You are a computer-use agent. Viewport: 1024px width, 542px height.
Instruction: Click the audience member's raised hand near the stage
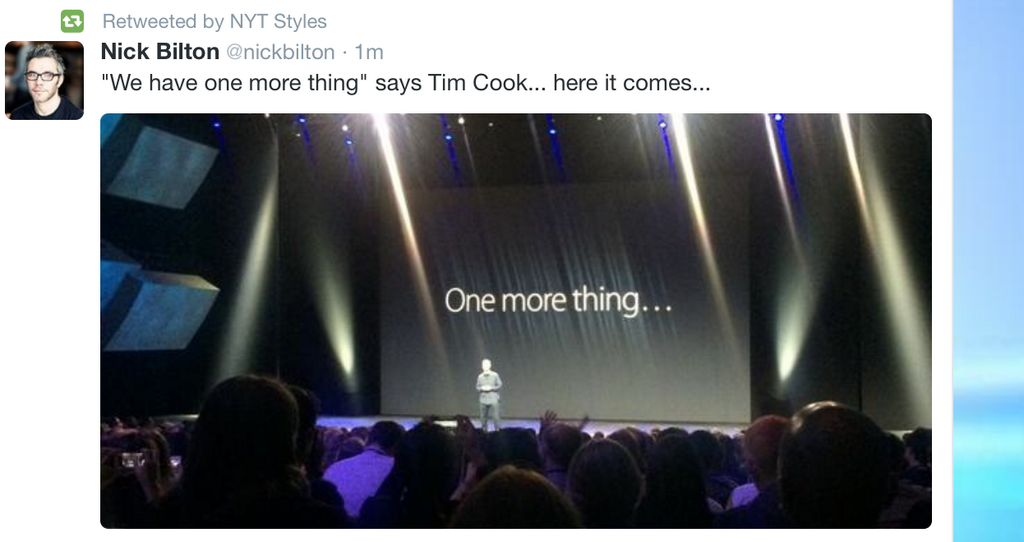coord(546,418)
